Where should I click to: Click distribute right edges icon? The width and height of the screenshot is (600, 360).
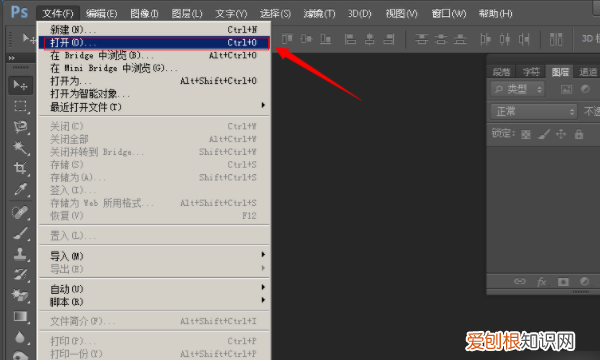pyautogui.click(x=524, y=39)
